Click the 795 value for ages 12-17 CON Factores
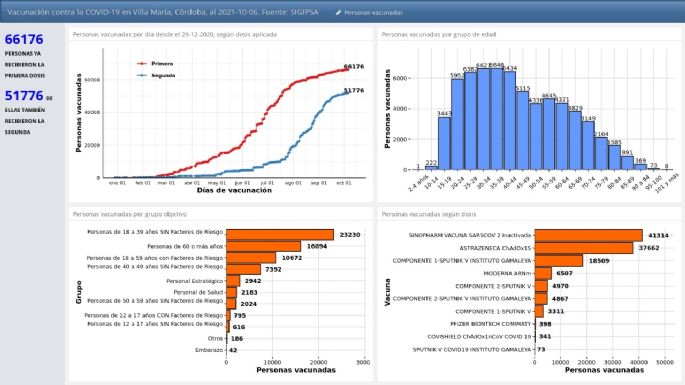The image size is (685, 385). (239, 315)
